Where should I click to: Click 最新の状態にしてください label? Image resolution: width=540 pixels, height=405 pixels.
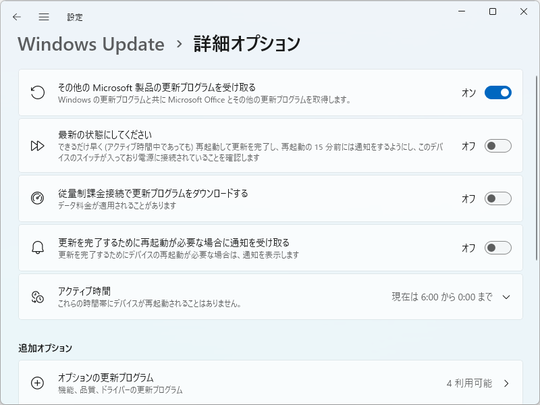pyautogui.click(x=105, y=135)
